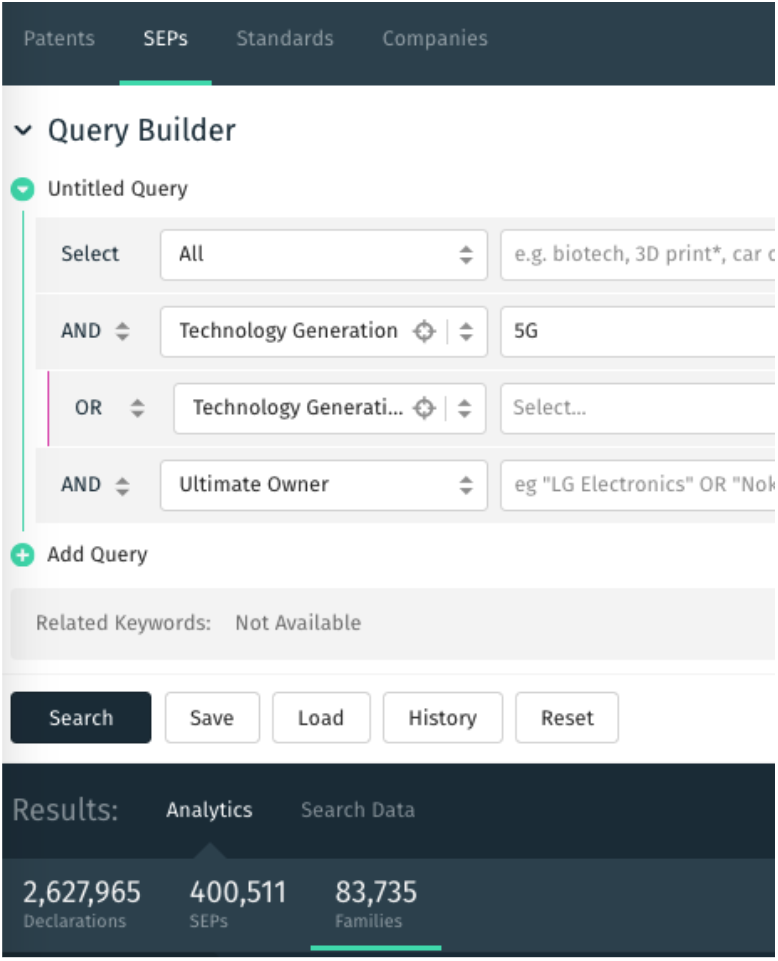This screenshot has width=778, height=961.
Task: Click the 5G value input field
Action: [638, 332]
